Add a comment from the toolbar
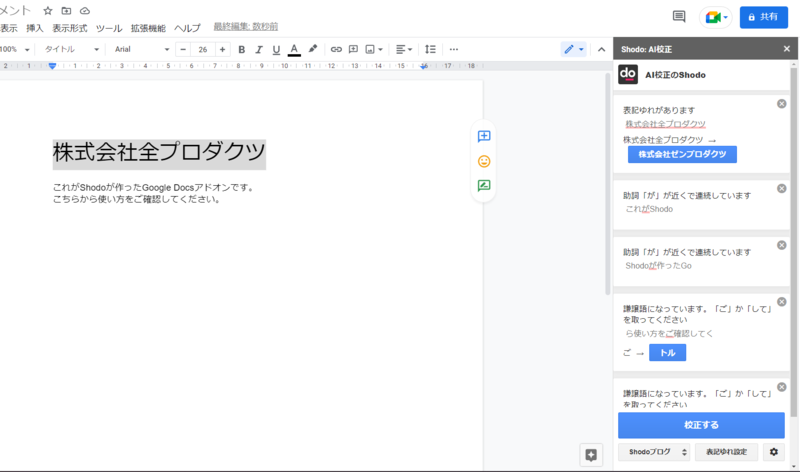This screenshot has width=800, height=472. pyautogui.click(x=353, y=49)
